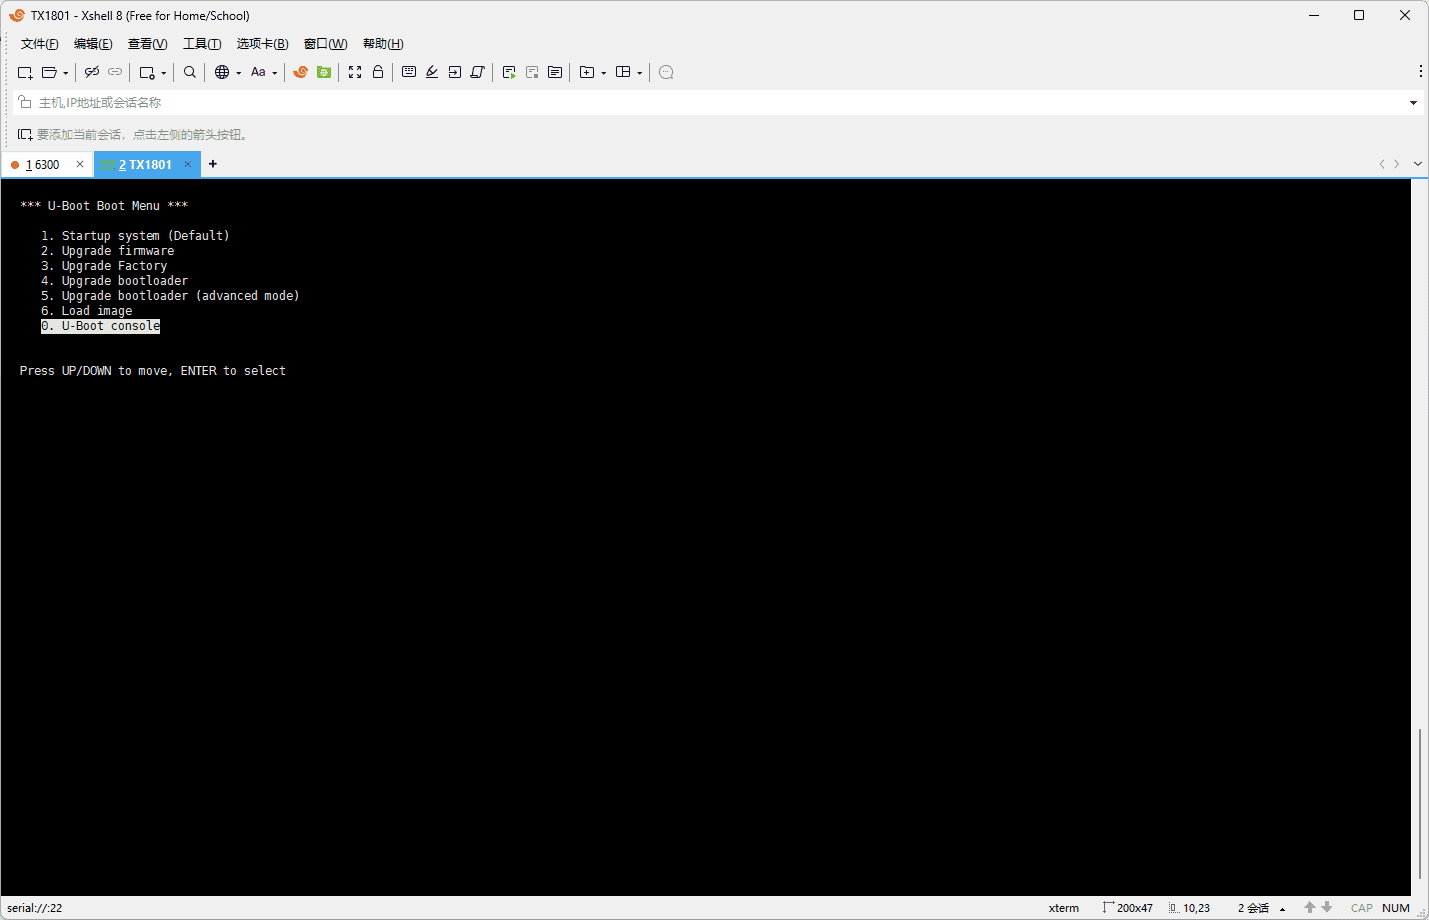Expand the globe encoding dropdown arrow
The image size is (1429, 920).
pyautogui.click(x=239, y=73)
